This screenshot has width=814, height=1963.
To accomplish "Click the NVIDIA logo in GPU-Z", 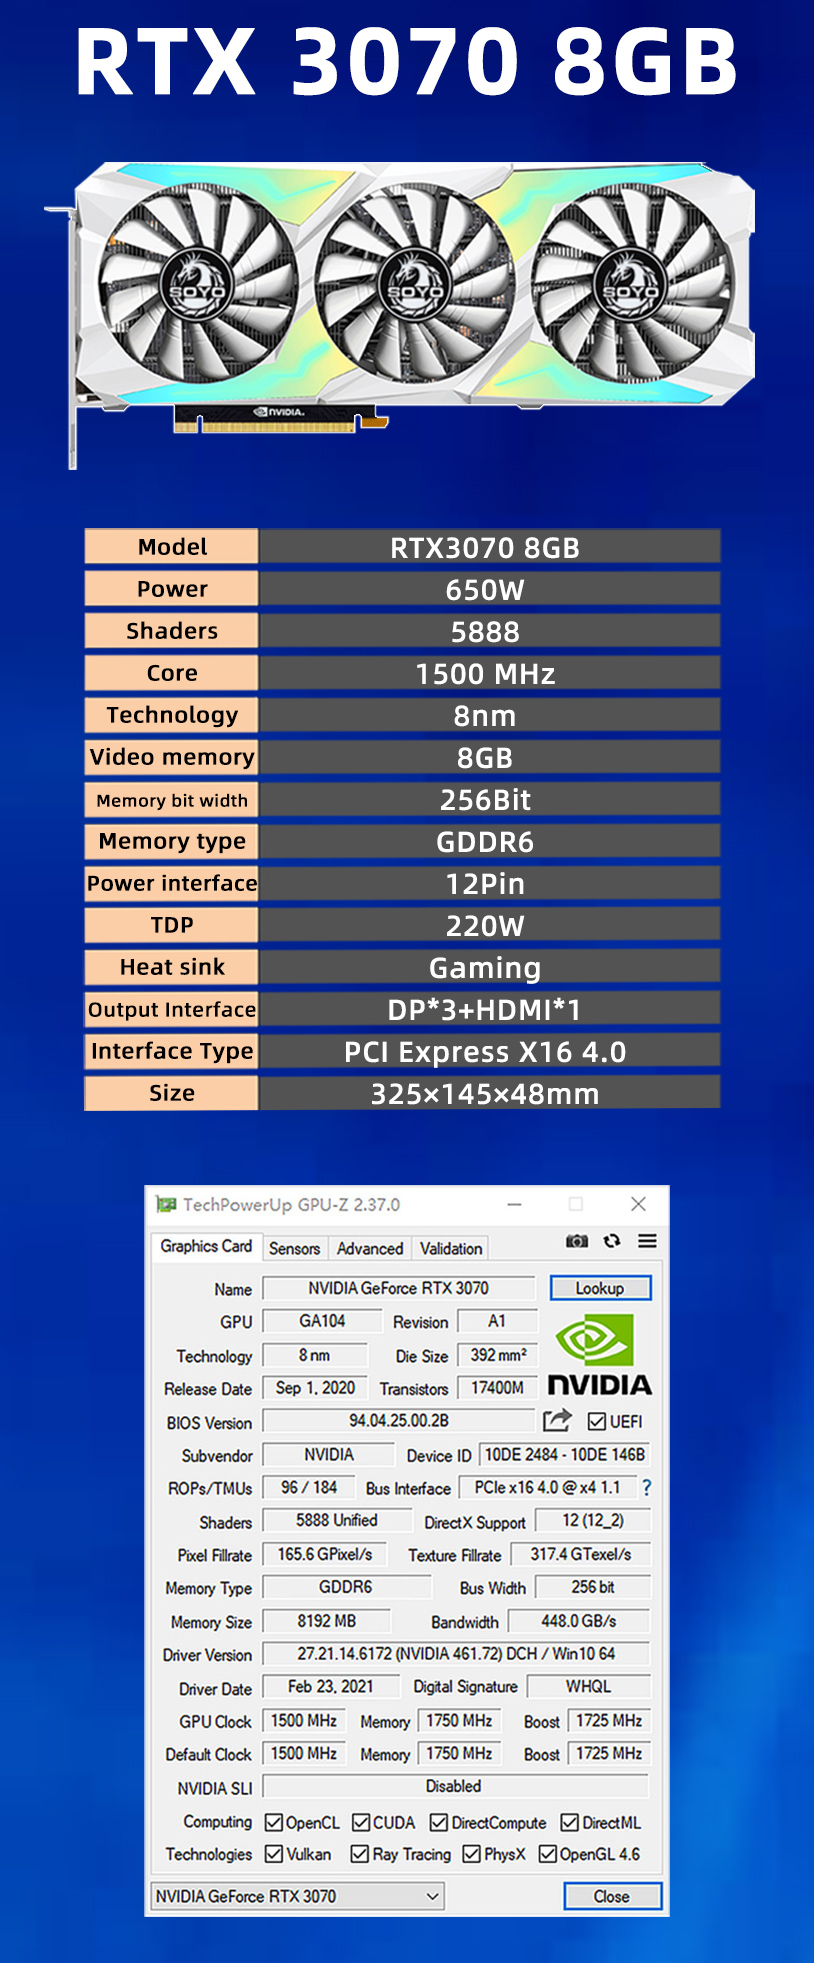I will pos(599,1356).
